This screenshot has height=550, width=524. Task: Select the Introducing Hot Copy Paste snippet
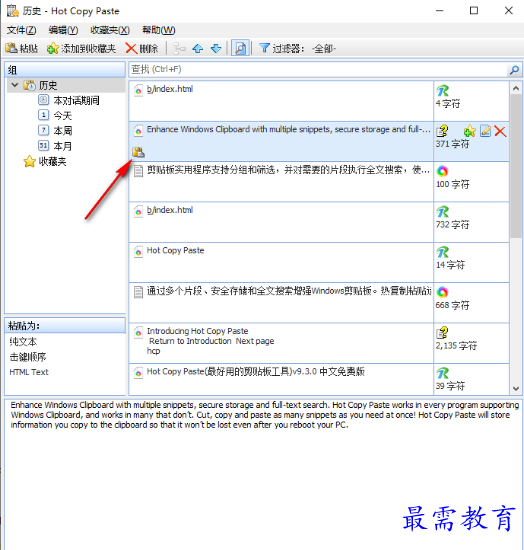(x=281, y=343)
